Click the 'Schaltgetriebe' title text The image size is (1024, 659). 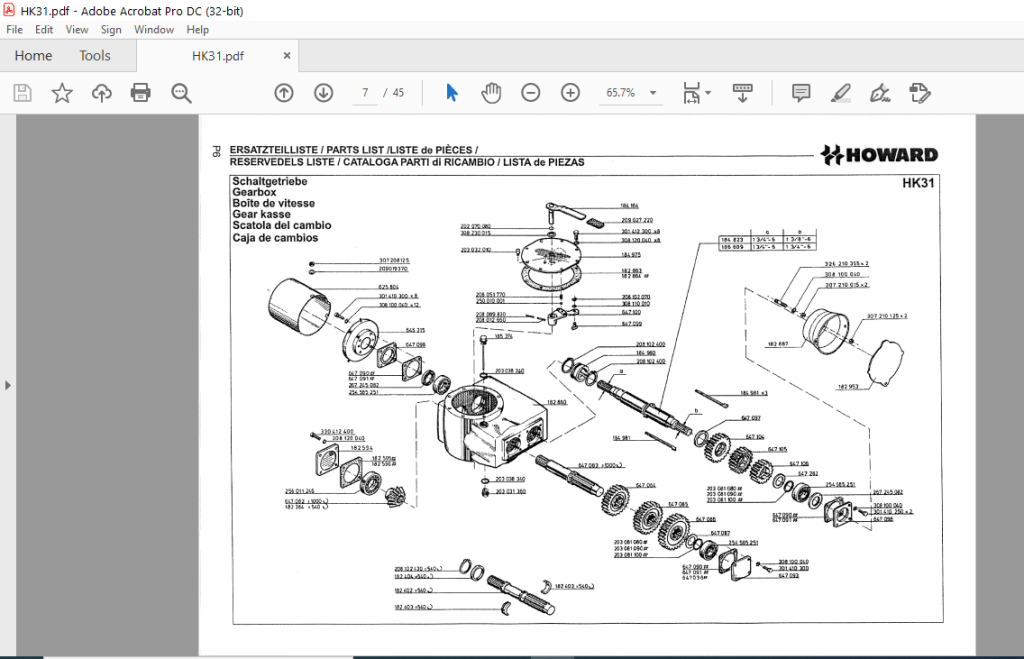(270, 181)
